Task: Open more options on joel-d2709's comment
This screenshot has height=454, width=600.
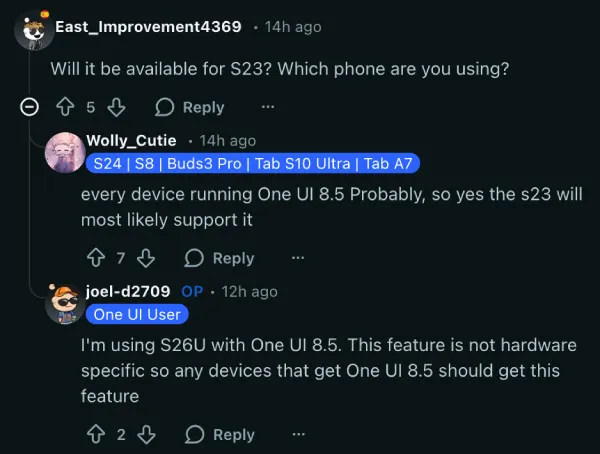Action: 297,434
